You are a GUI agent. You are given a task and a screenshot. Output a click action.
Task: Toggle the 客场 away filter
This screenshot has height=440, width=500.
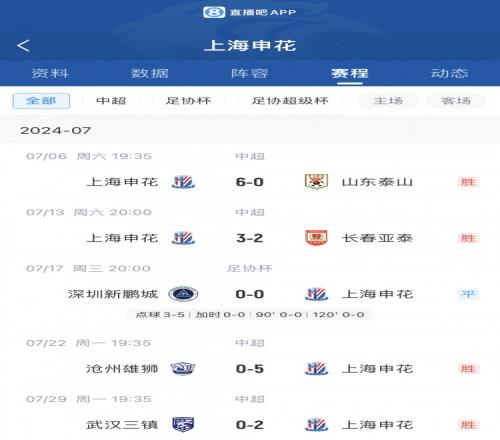tap(456, 101)
